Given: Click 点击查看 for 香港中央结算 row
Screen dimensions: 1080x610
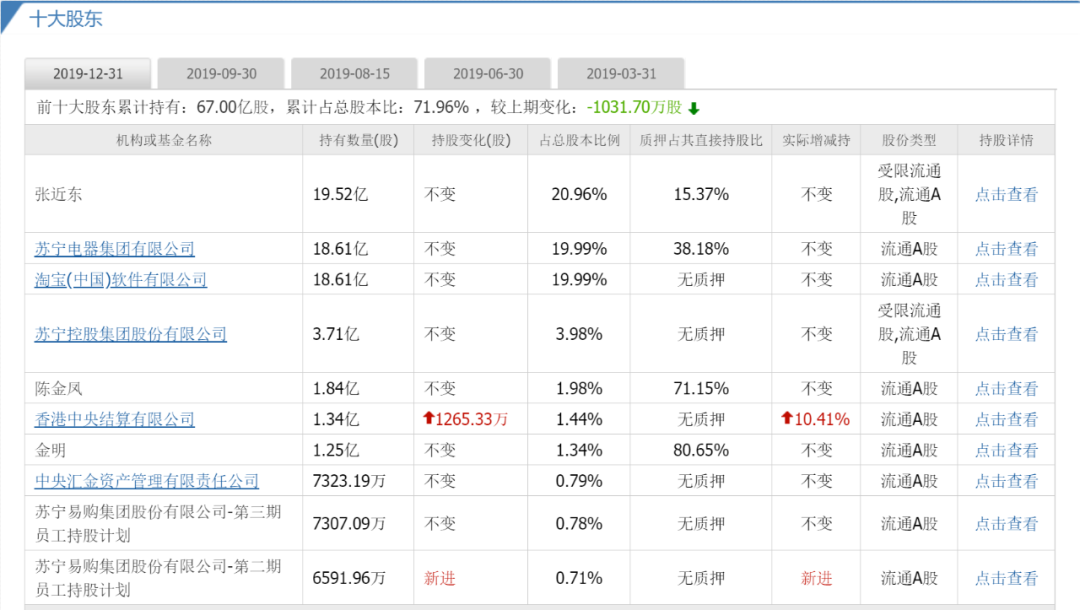Looking at the screenshot, I should tap(1006, 419).
